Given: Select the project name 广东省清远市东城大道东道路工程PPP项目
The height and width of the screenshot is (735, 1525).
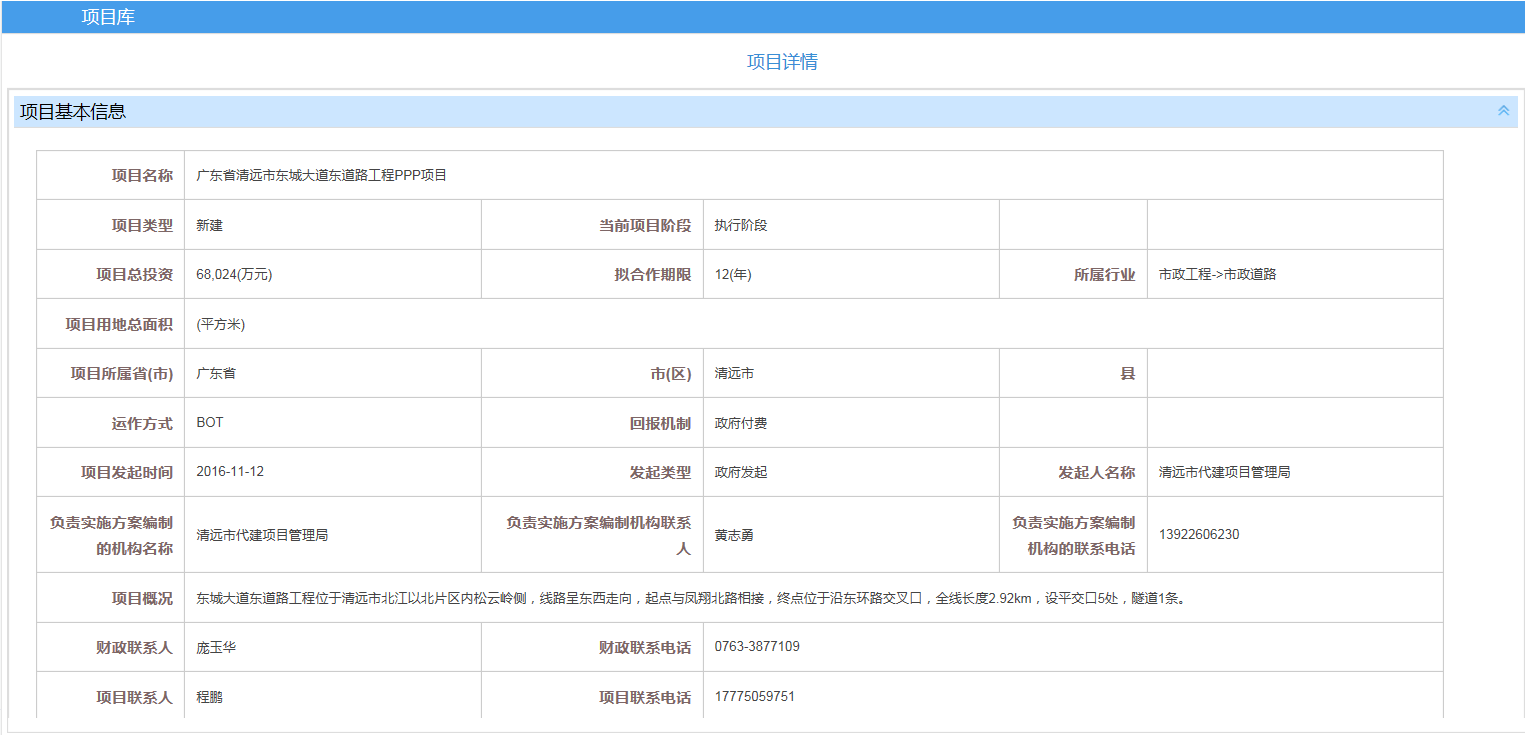Looking at the screenshot, I should point(321,175).
